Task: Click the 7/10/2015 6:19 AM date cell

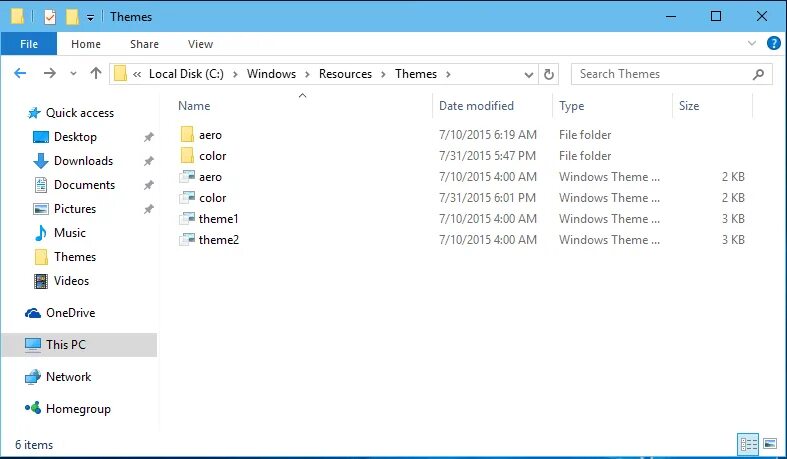Action: pos(488,135)
